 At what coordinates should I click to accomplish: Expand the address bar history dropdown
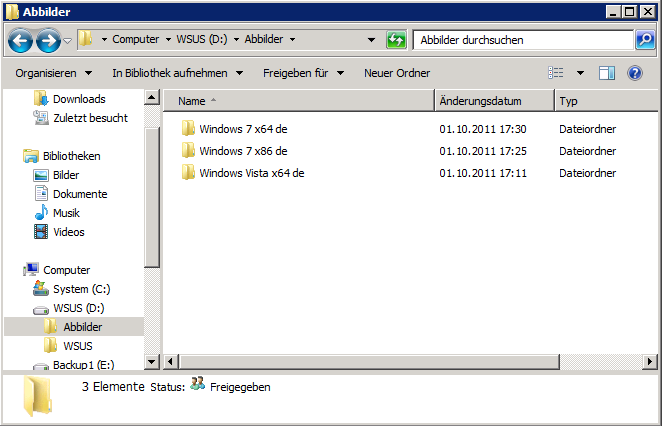tap(371, 40)
